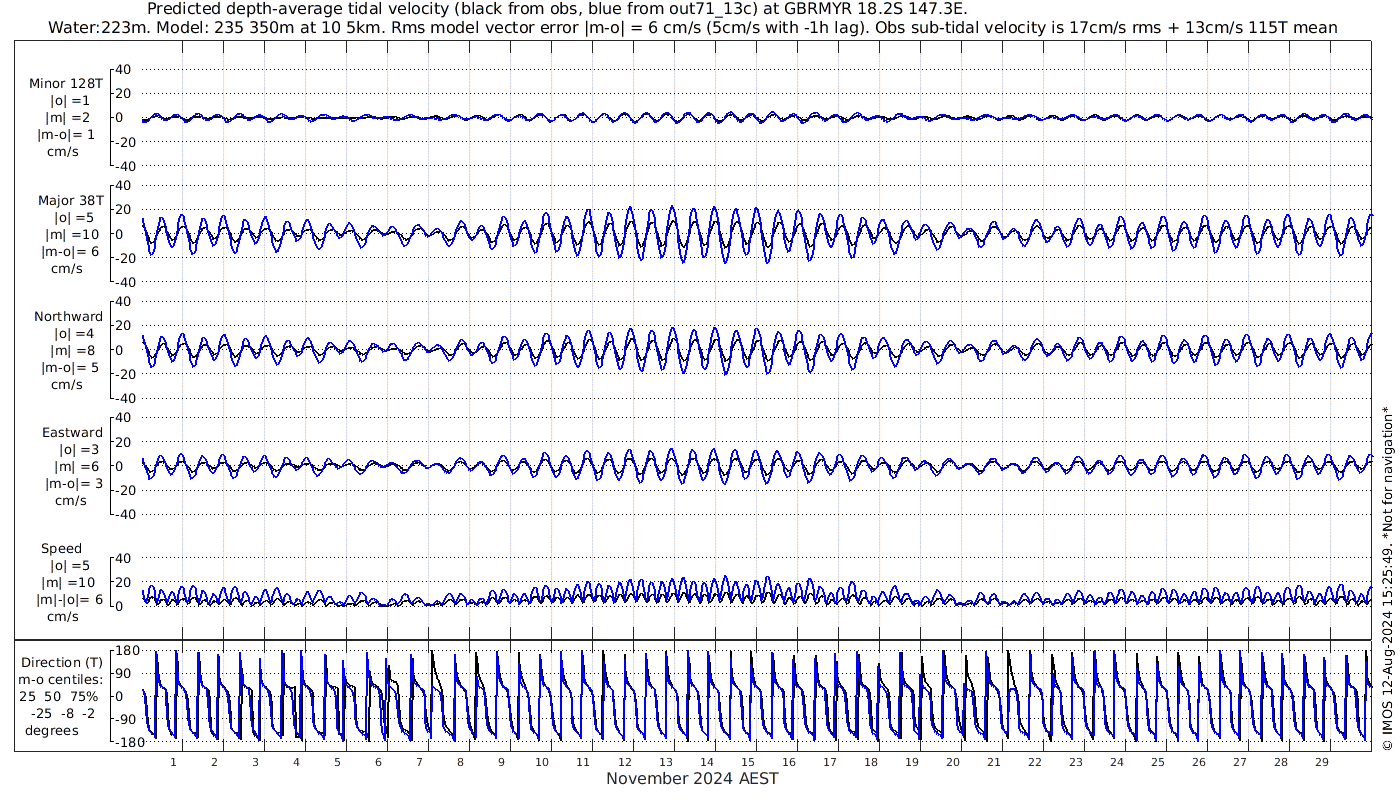1400x800 pixels.
Task: Click '|m| =10' in Major 38T panel
Action: [73, 234]
